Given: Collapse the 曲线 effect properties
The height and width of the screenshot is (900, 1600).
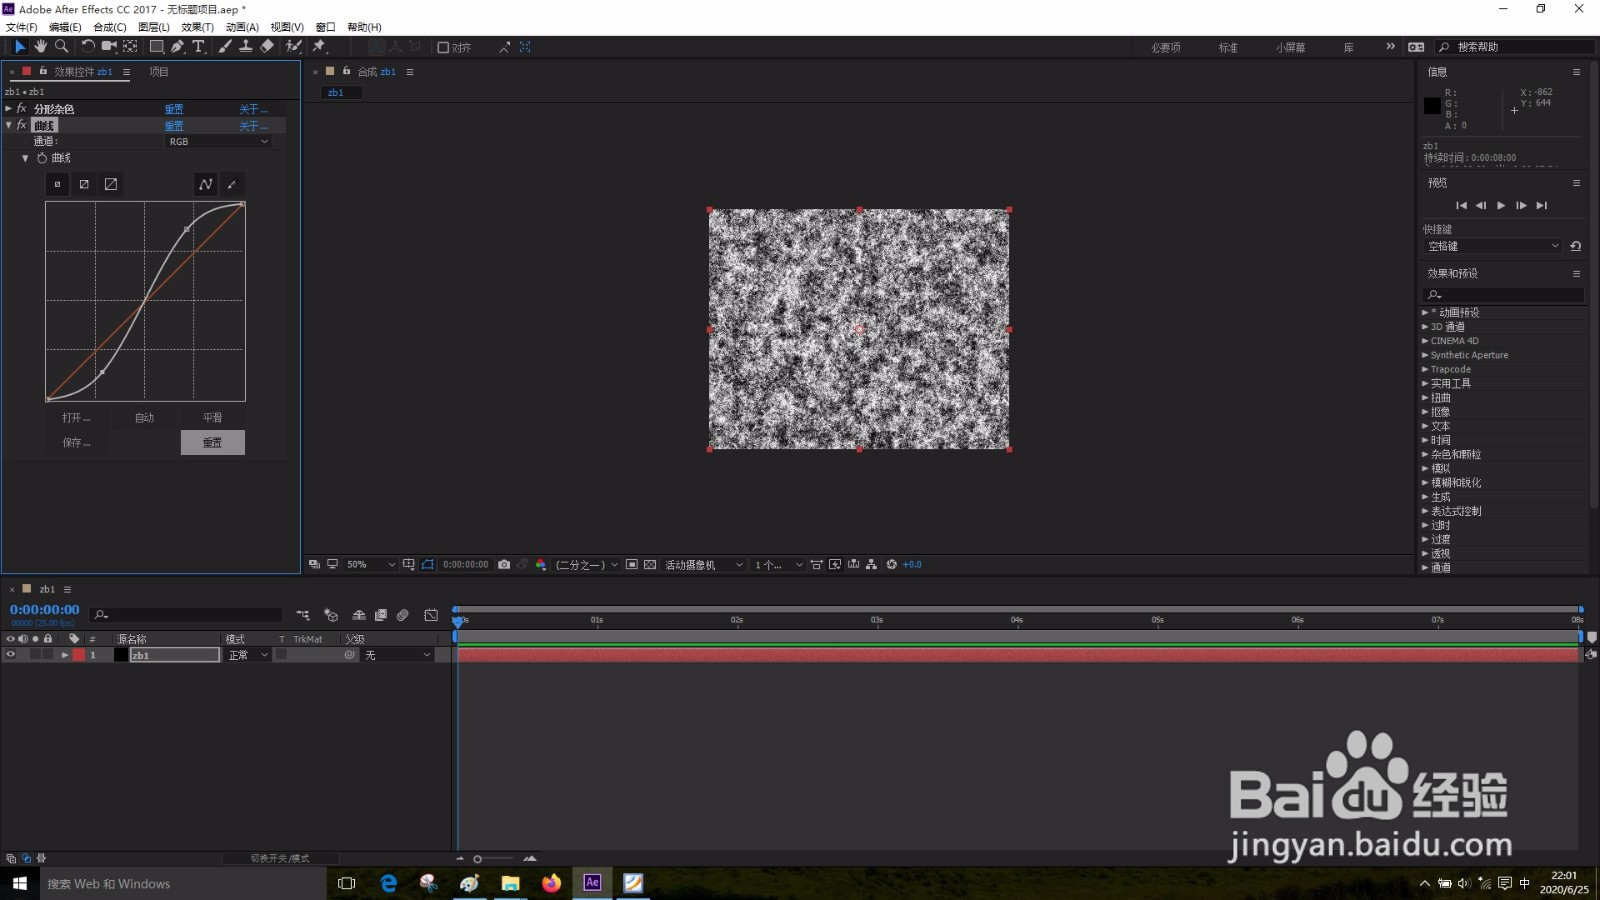Looking at the screenshot, I should tap(8, 125).
